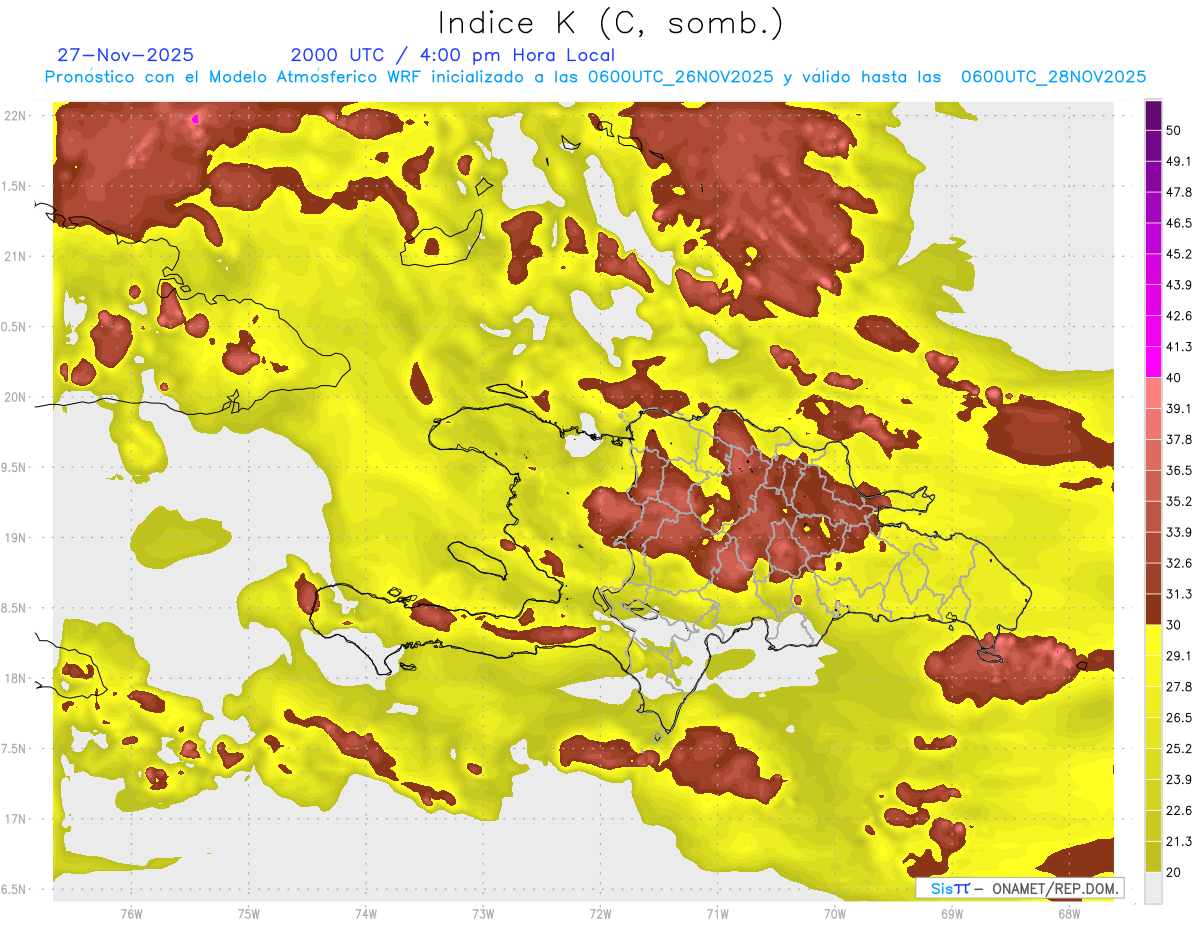This screenshot has height=927, width=1200.
Task: Pick the olive colorbar segment between 20 and 21.3
Action: pos(1153,856)
